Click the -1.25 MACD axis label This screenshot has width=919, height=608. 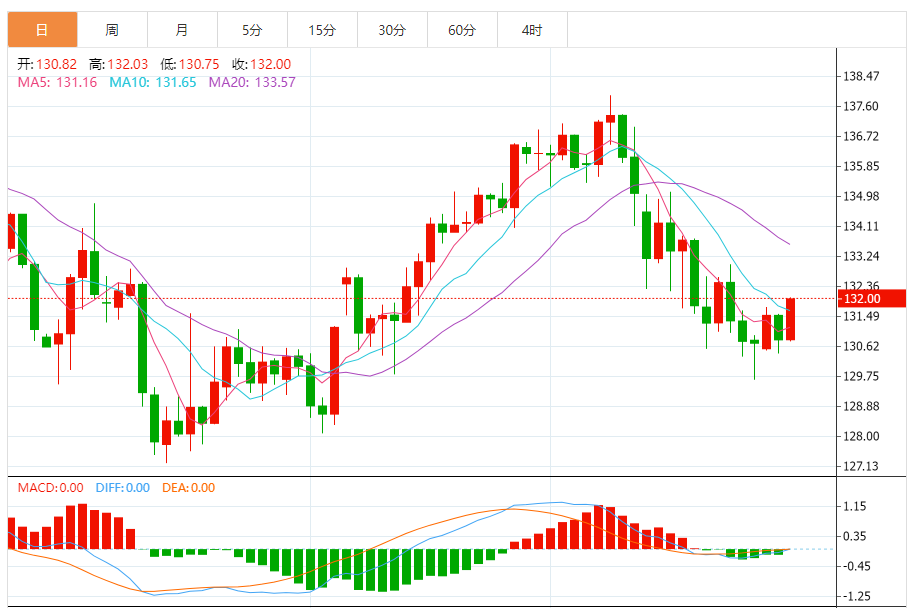point(856,596)
